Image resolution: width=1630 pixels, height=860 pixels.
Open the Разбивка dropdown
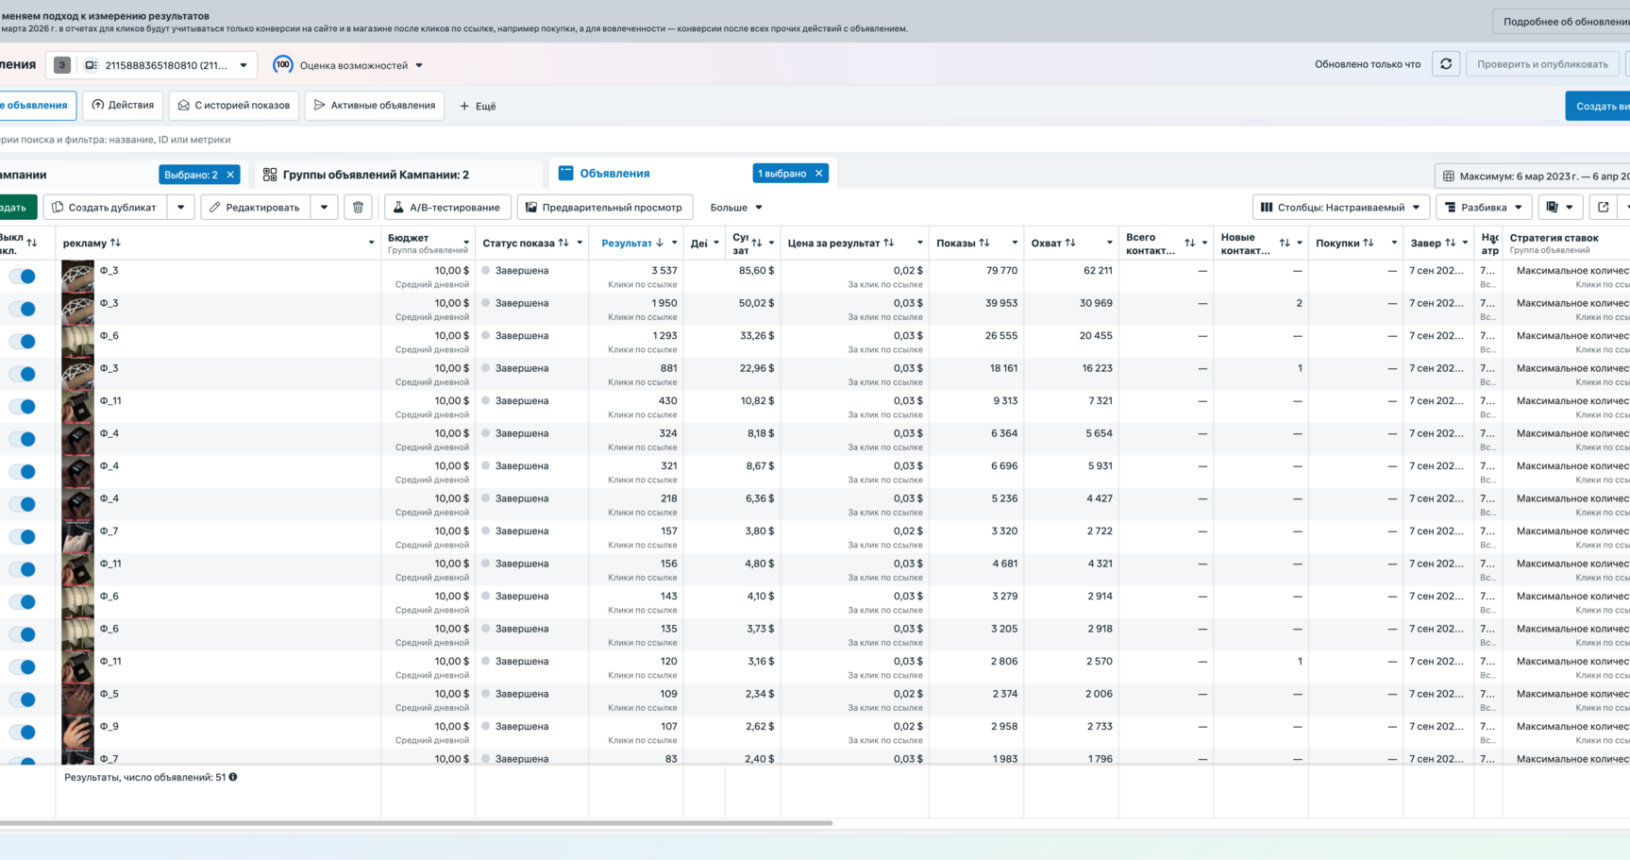[1484, 207]
